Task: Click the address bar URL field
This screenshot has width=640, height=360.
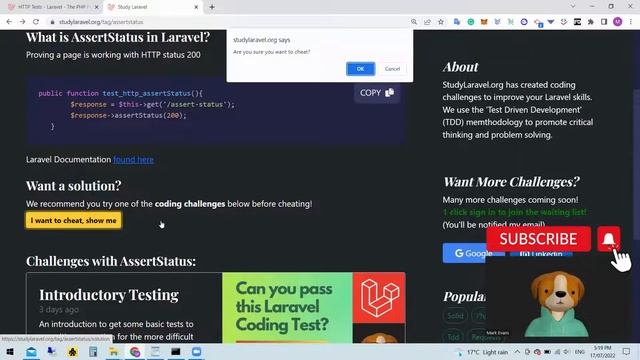Action: pyautogui.click(x=229, y=22)
